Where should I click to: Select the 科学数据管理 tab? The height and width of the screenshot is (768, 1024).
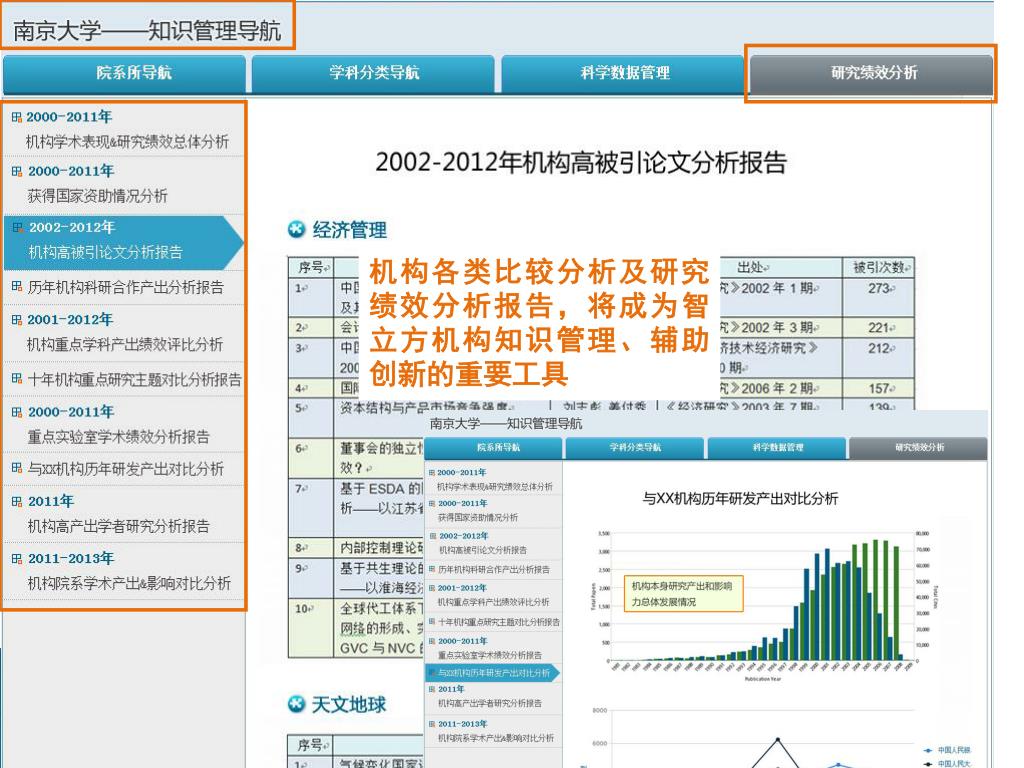623,72
